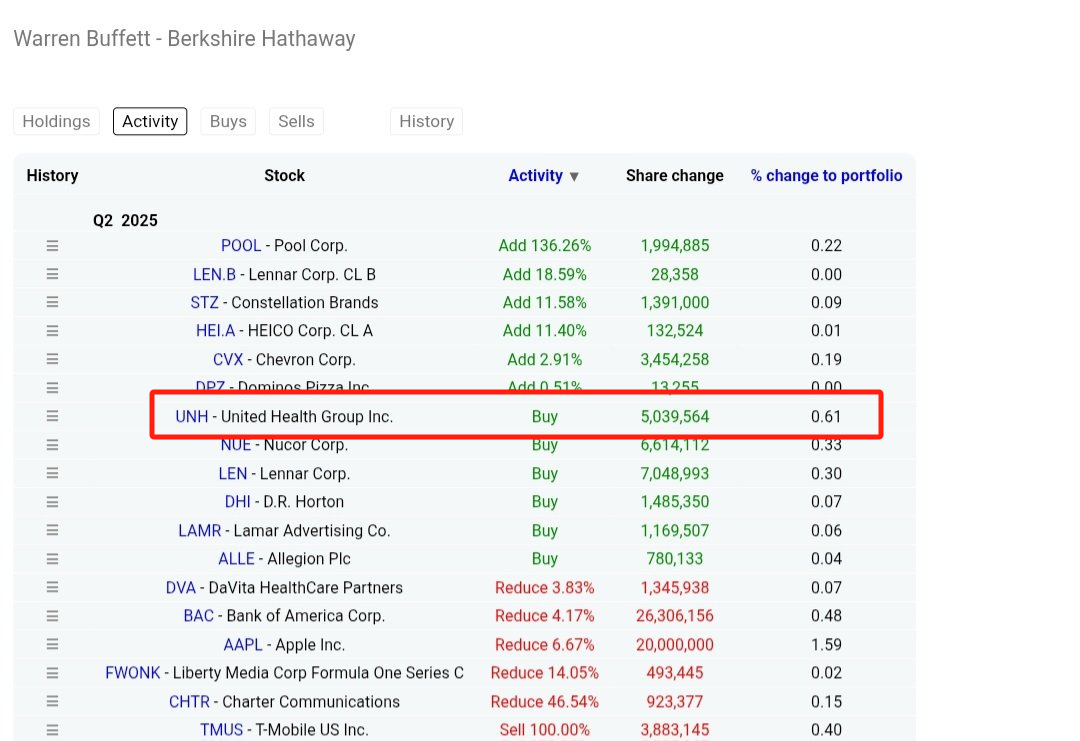The width and height of the screenshot is (1080, 741).
Task: Show history icon for Chevron Corp.
Action: point(52,359)
